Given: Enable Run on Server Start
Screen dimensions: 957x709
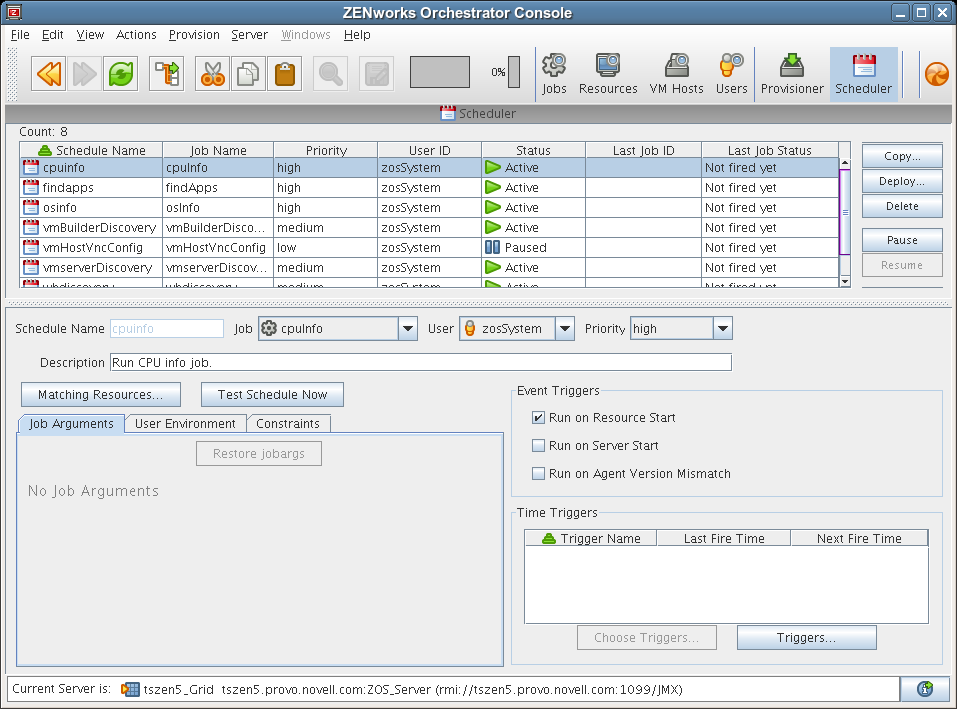Looking at the screenshot, I should pos(539,446).
